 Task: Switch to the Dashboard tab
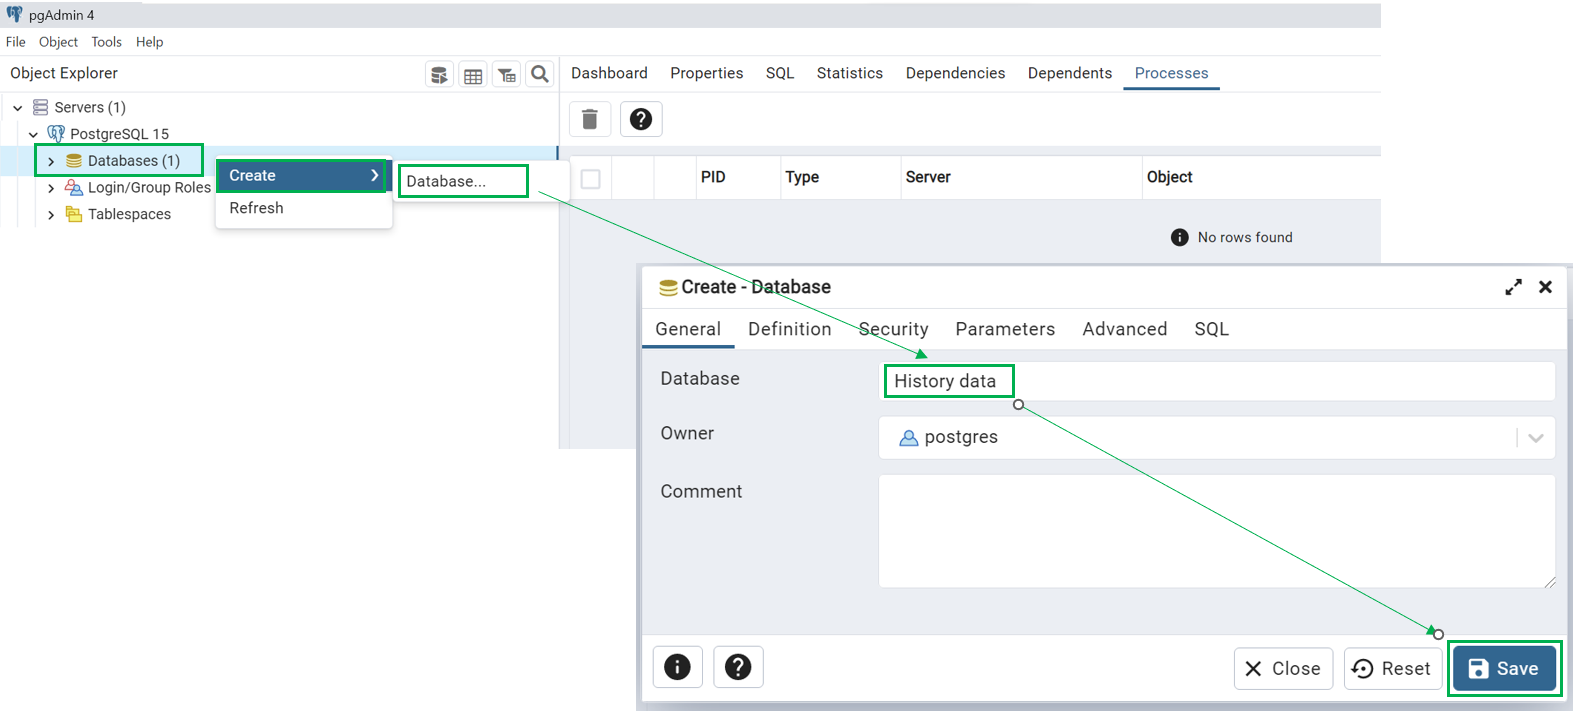[609, 73]
